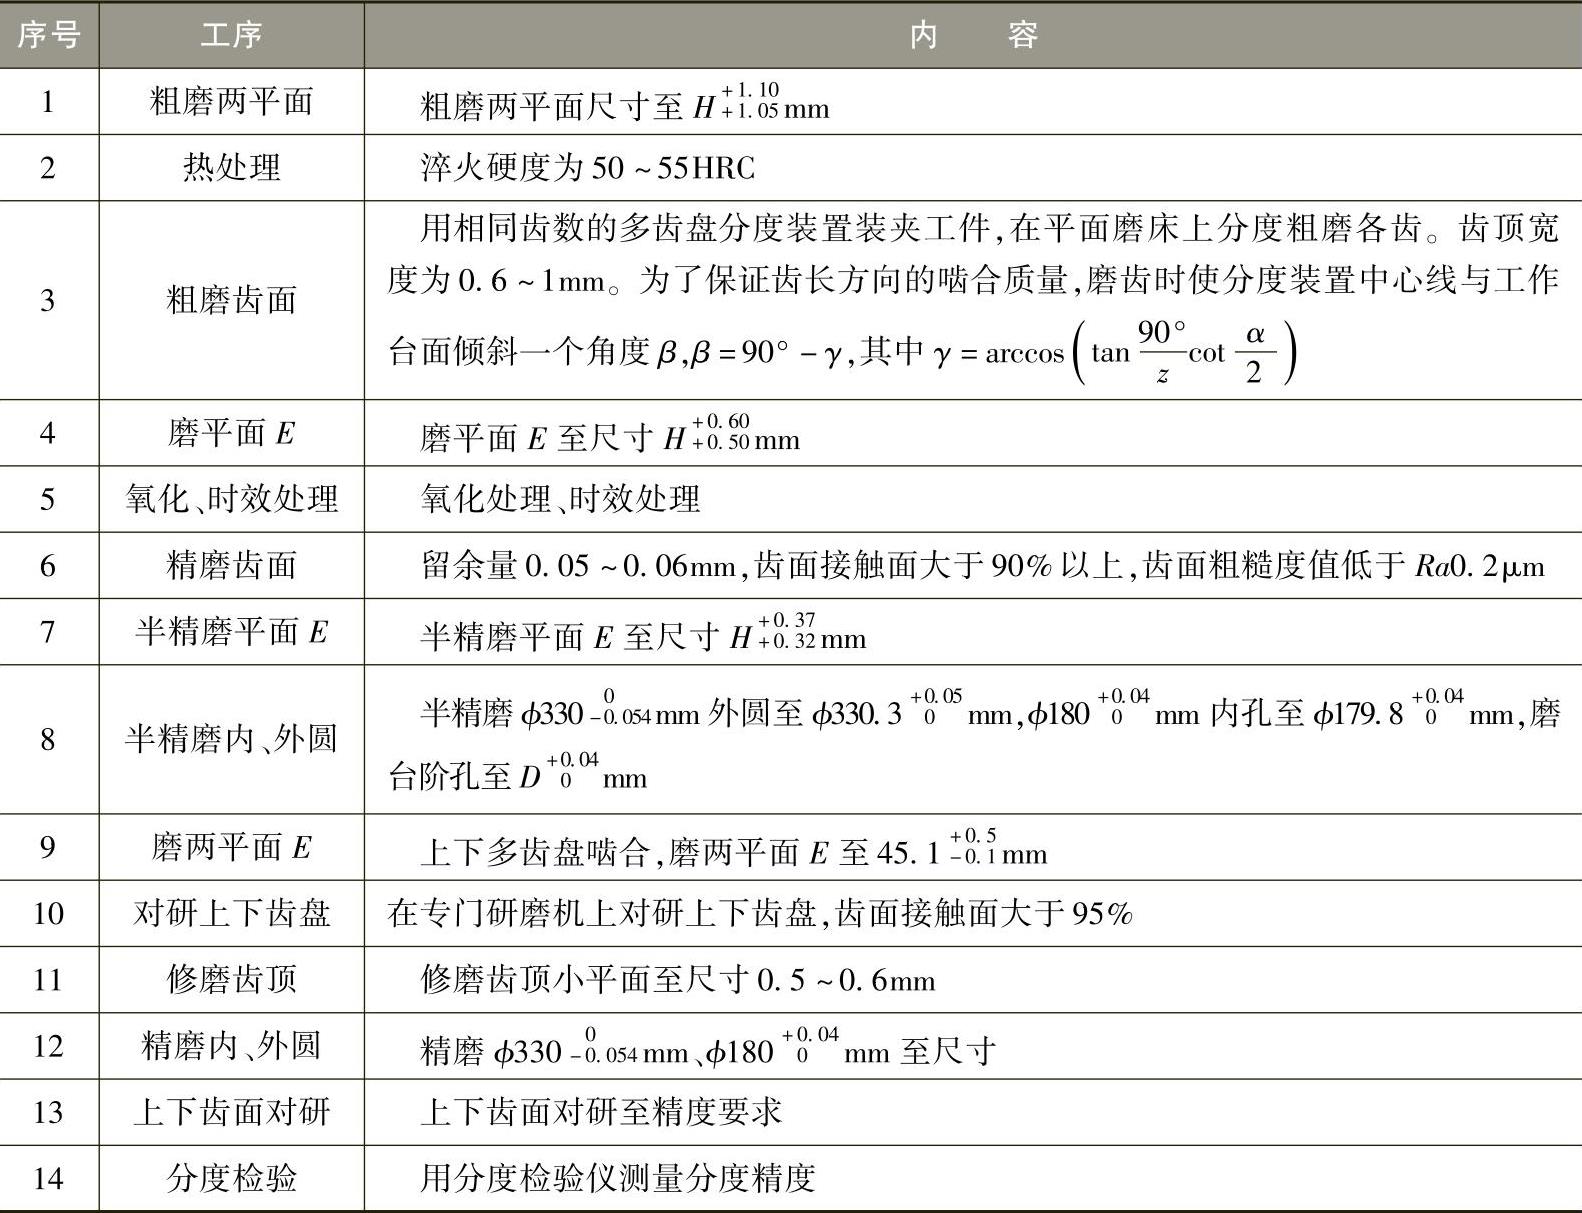Viewport: 1582px width, 1213px height.
Task: Click the 用相同齿数的多齿盘分度装置 text line
Action: click(990, 228)
